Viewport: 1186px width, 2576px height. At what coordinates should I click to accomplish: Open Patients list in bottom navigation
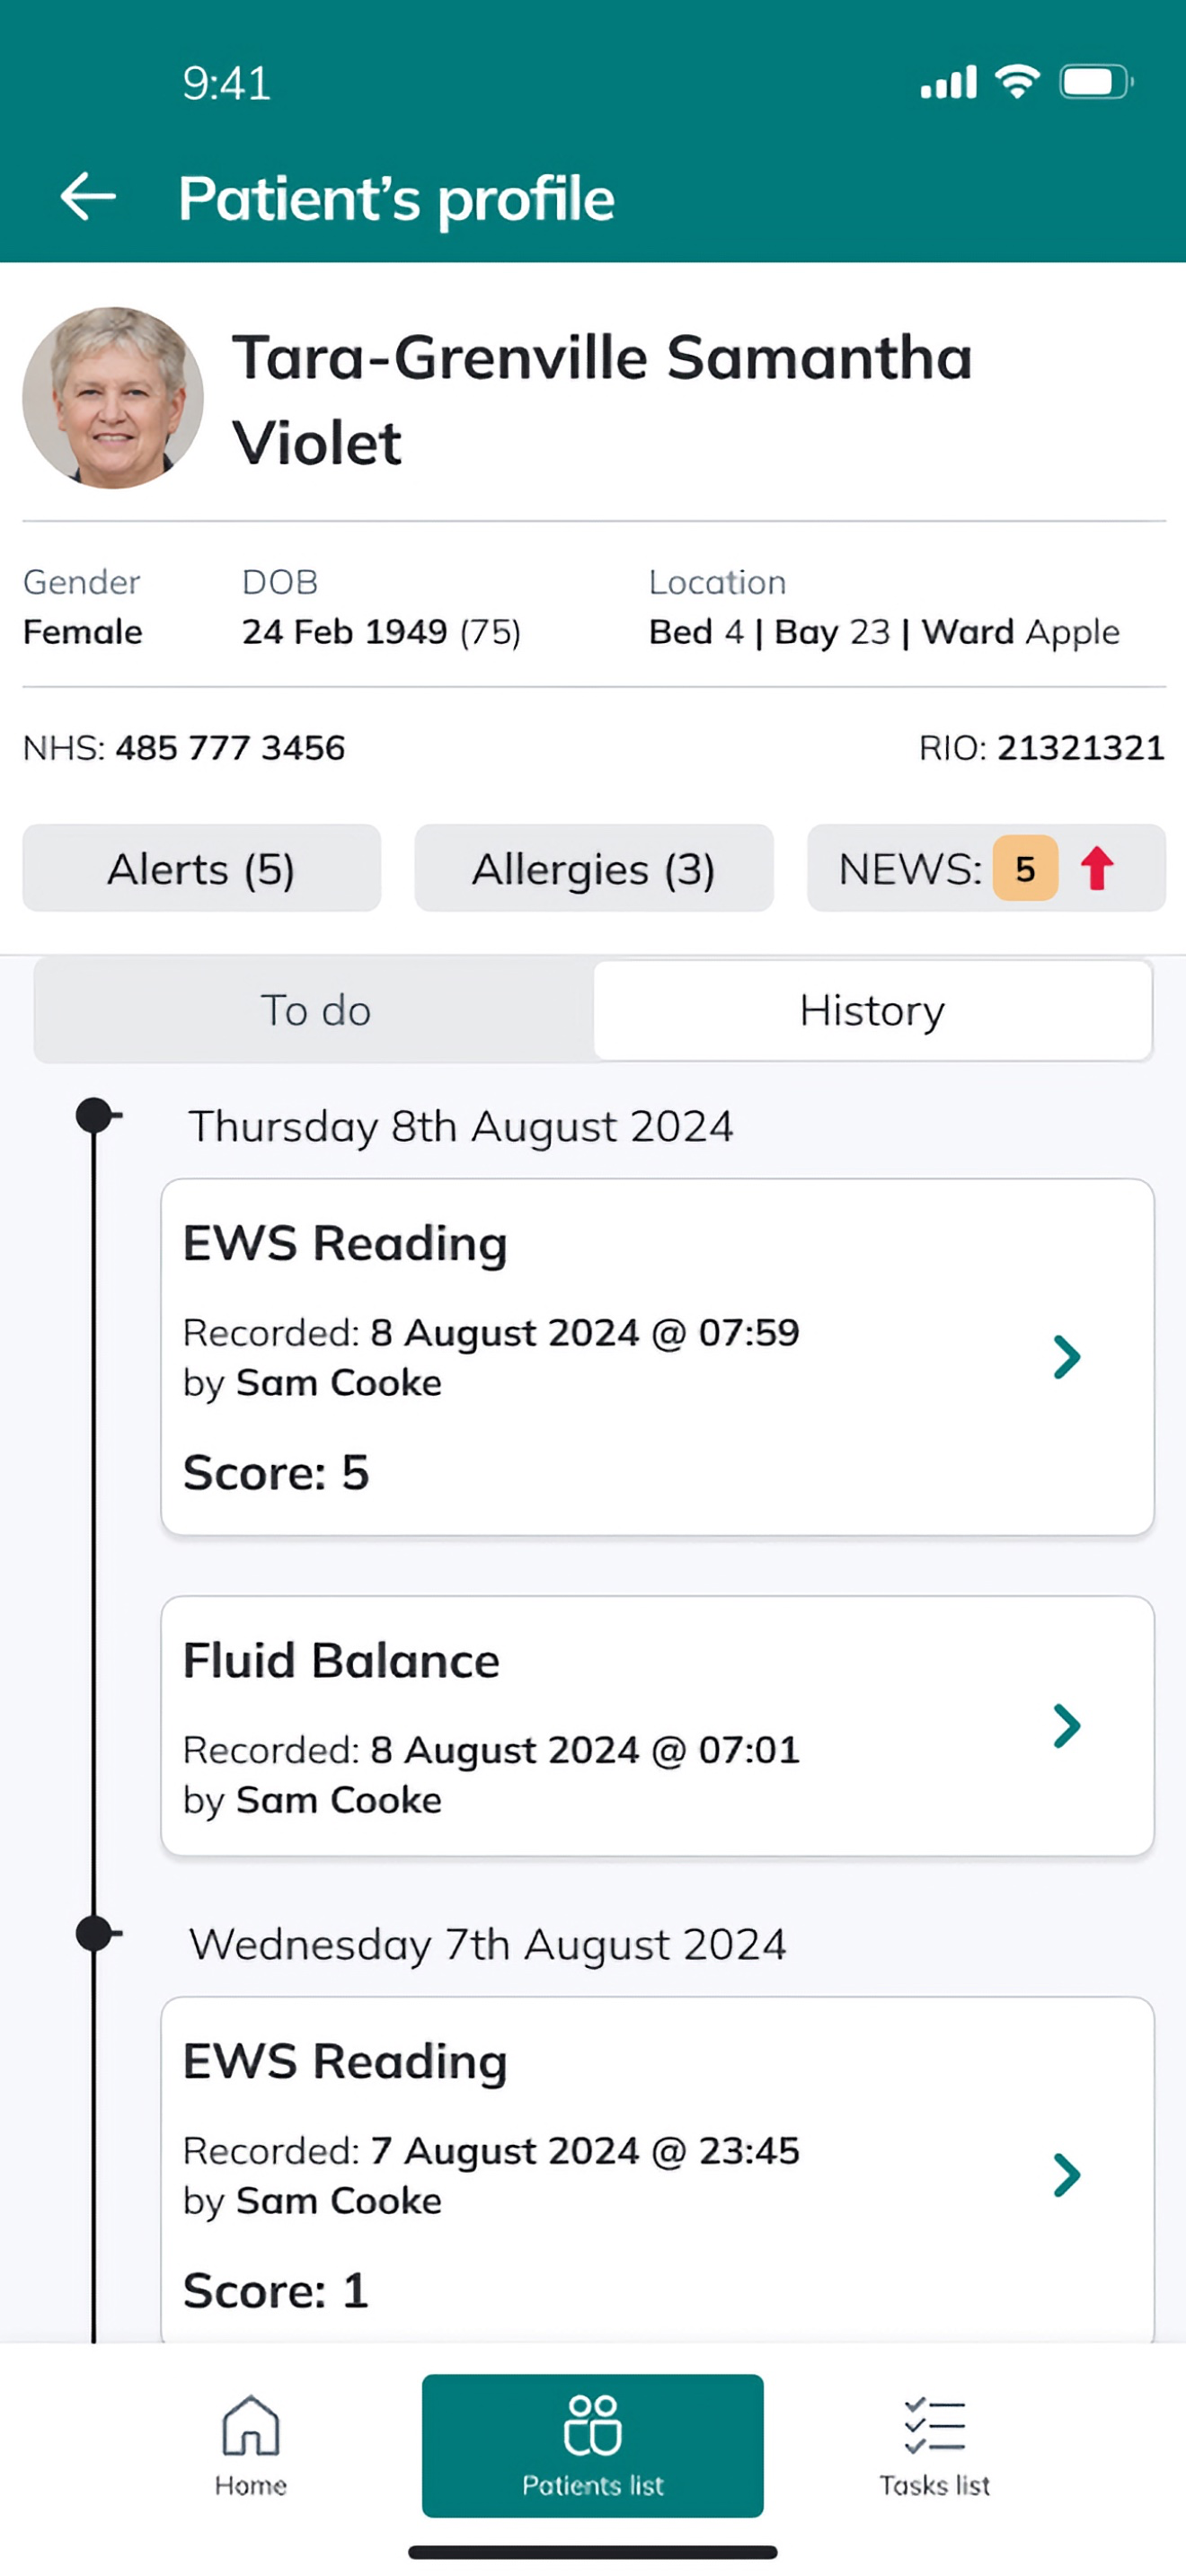click(593, 2445)
